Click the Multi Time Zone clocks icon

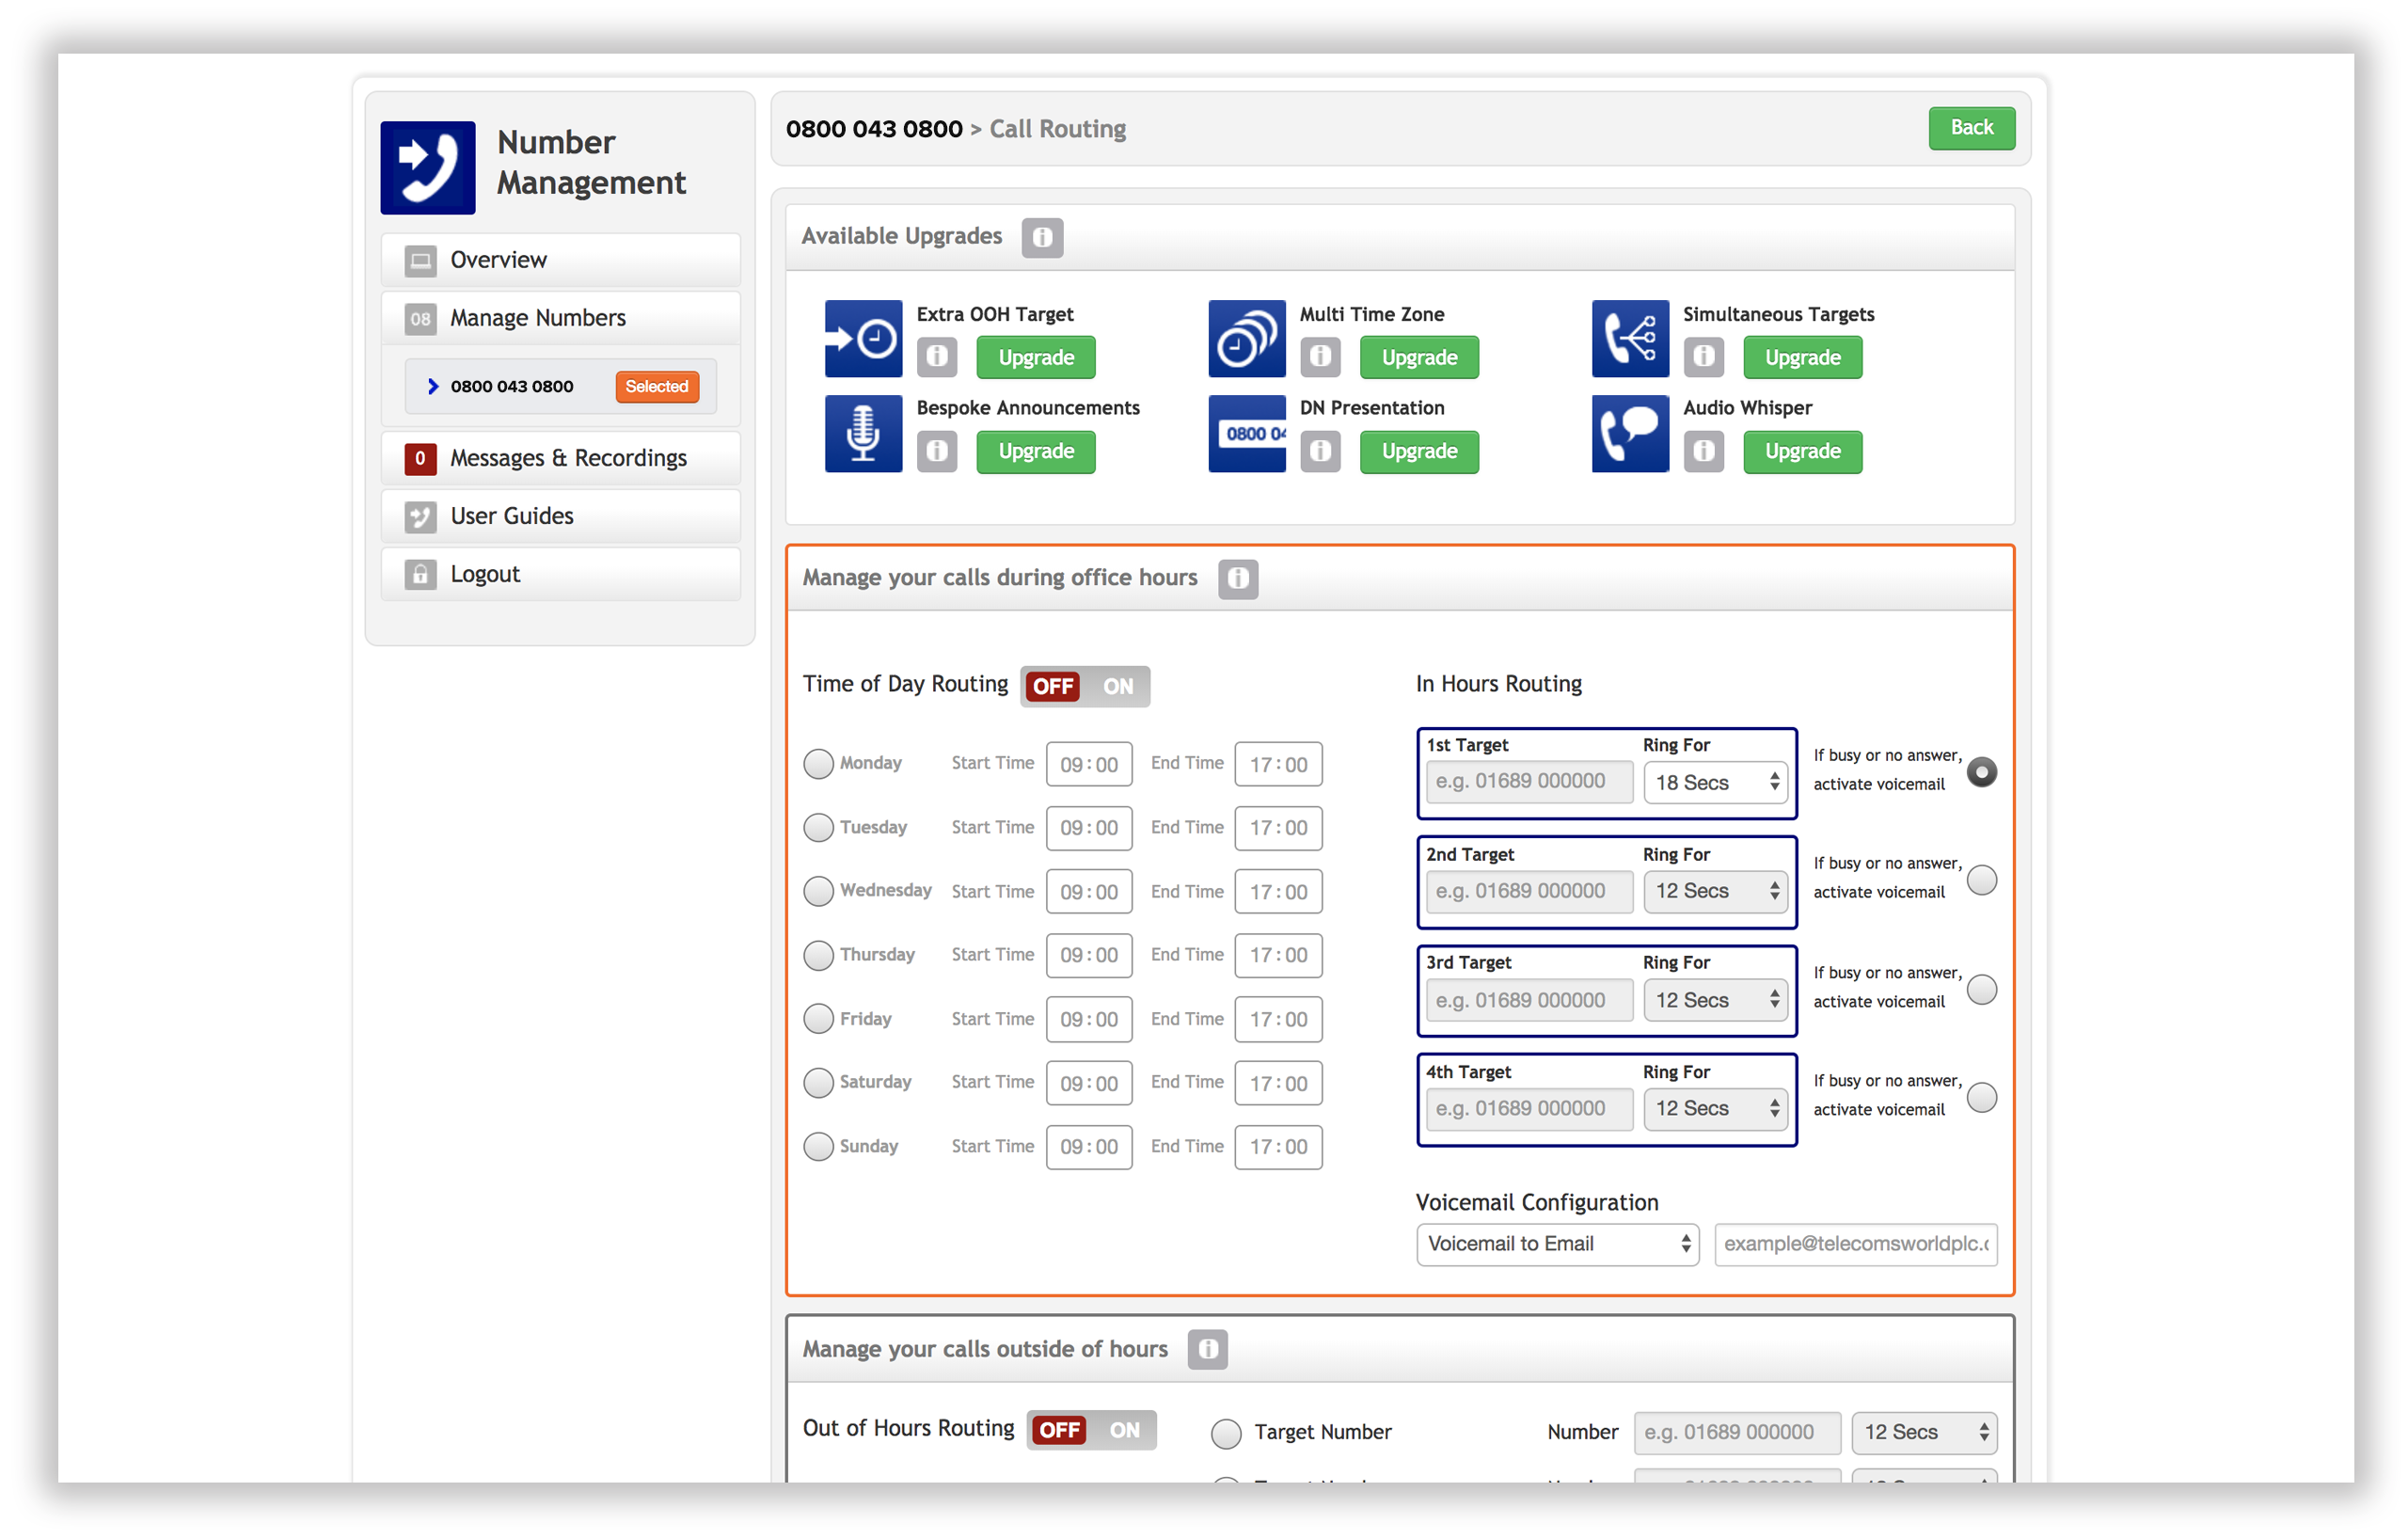(1247, 338)
